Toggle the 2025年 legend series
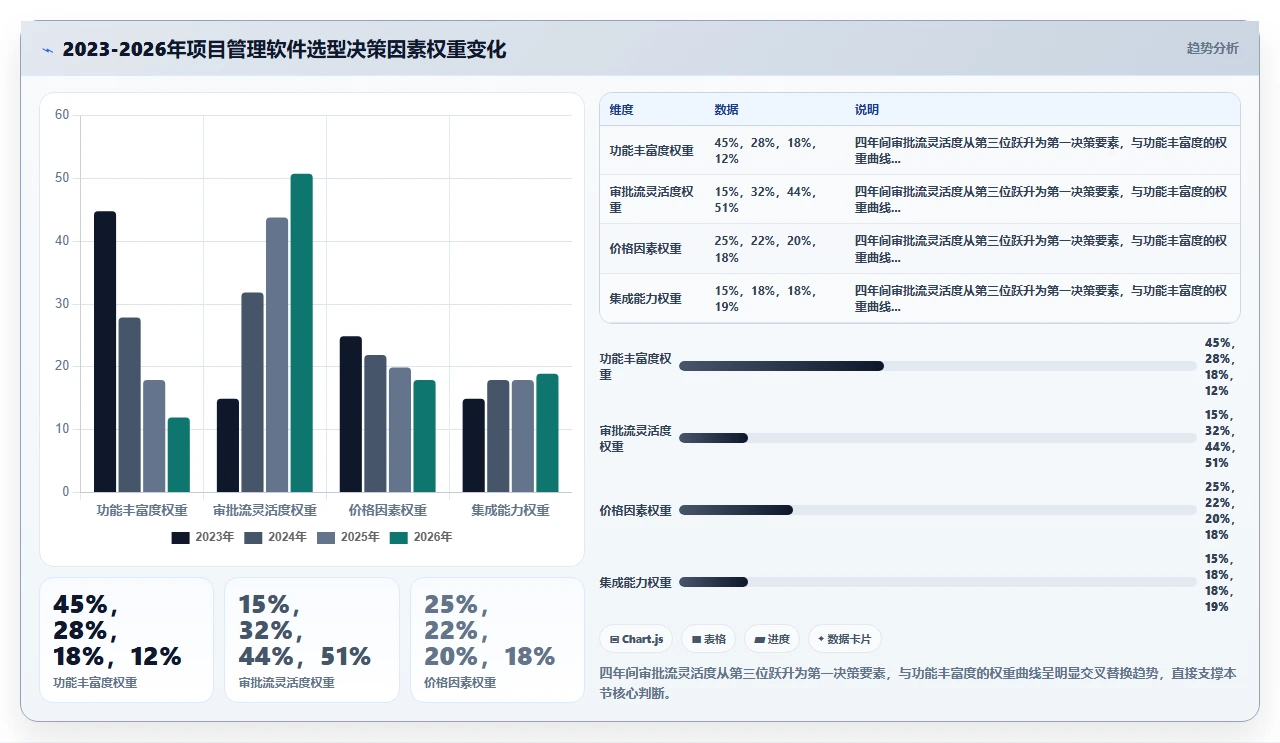 point(348,537)
